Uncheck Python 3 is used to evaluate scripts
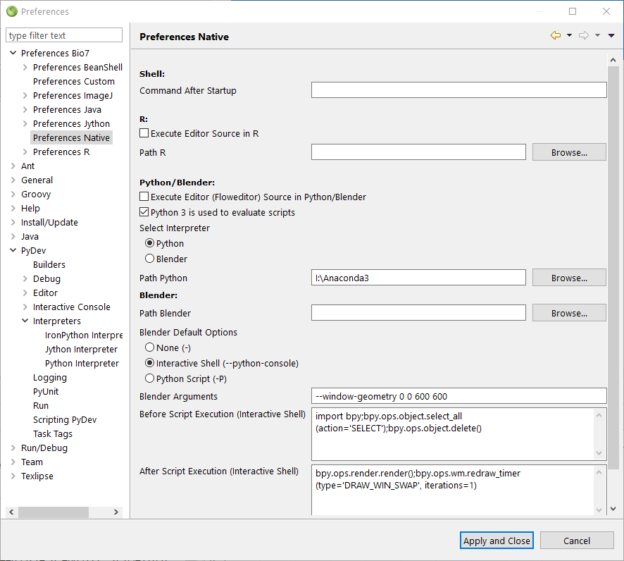The image size is (624, 561). [145, 212]
